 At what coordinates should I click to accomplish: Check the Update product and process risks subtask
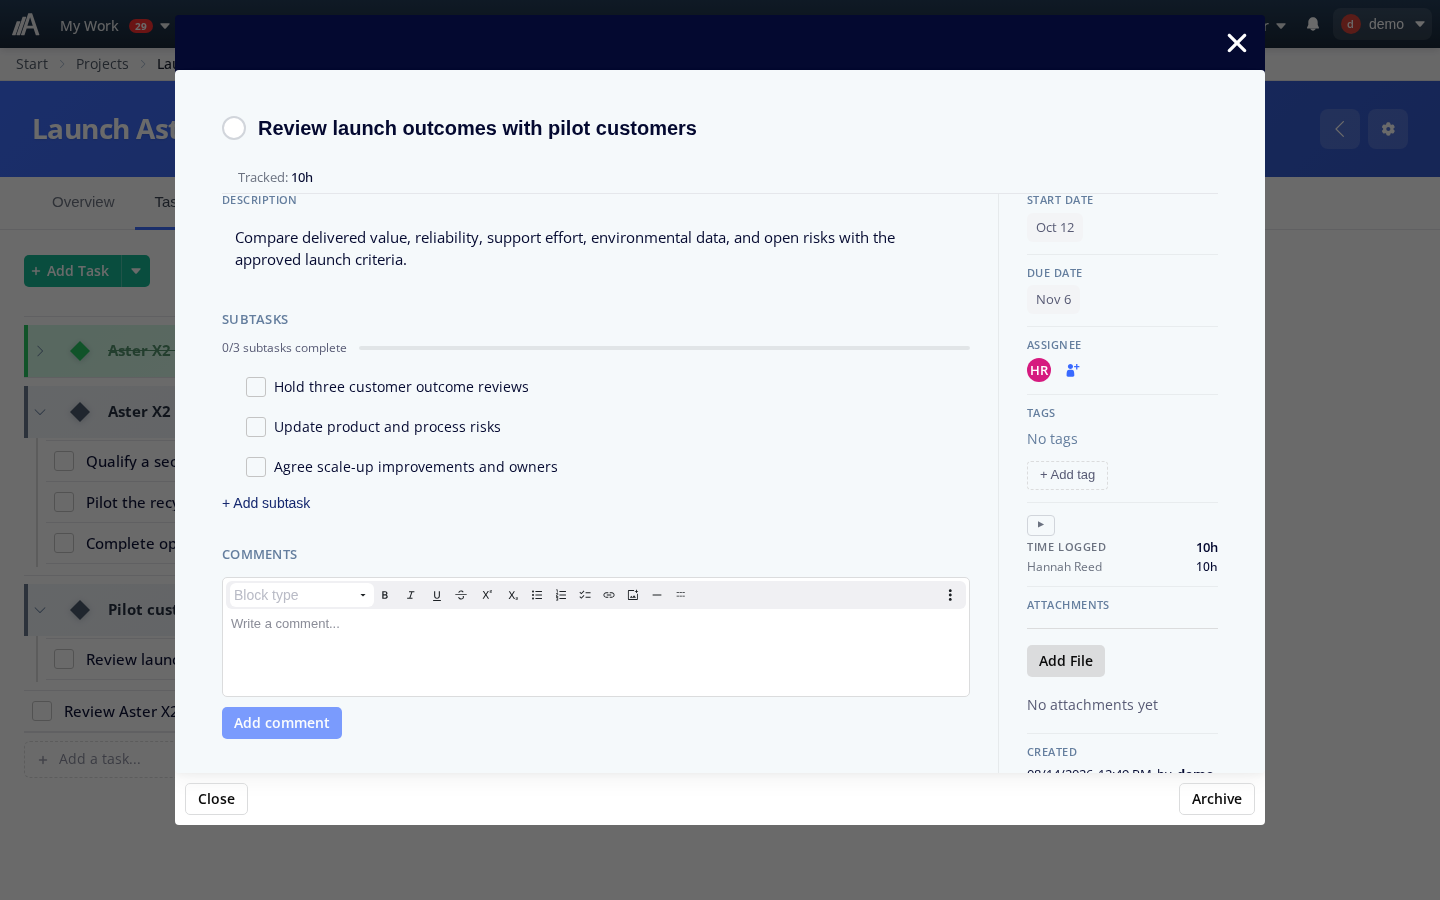pos(256,427)
